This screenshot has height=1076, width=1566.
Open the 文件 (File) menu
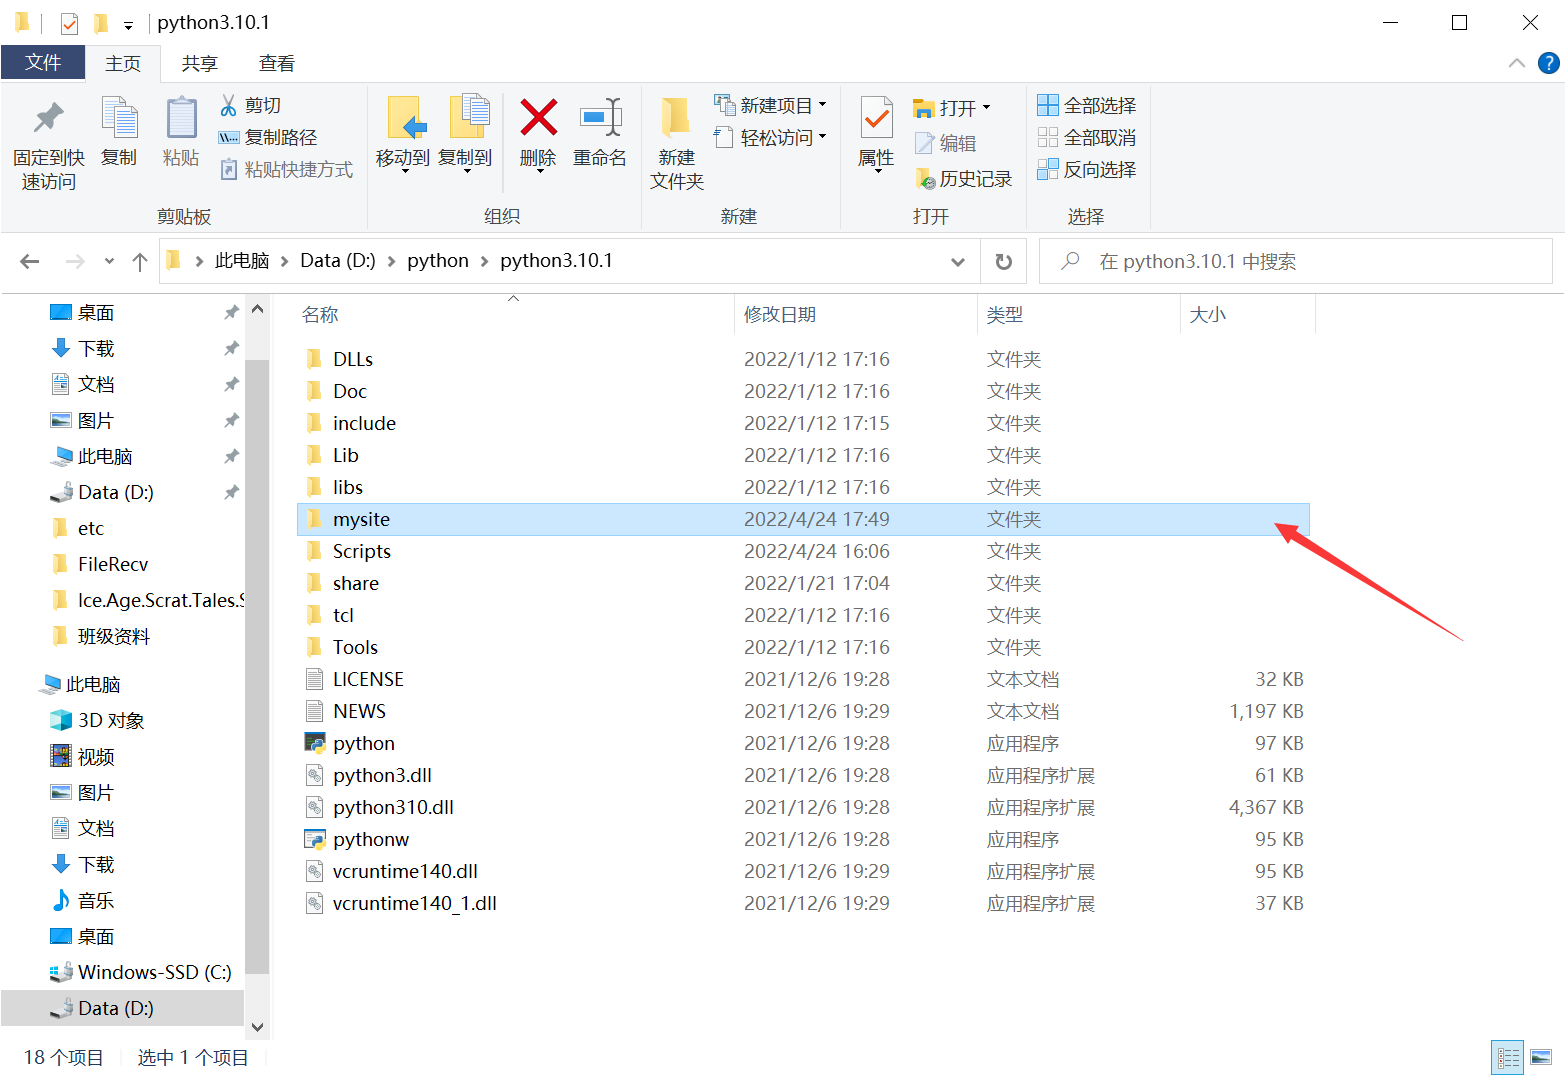point(43,62)
